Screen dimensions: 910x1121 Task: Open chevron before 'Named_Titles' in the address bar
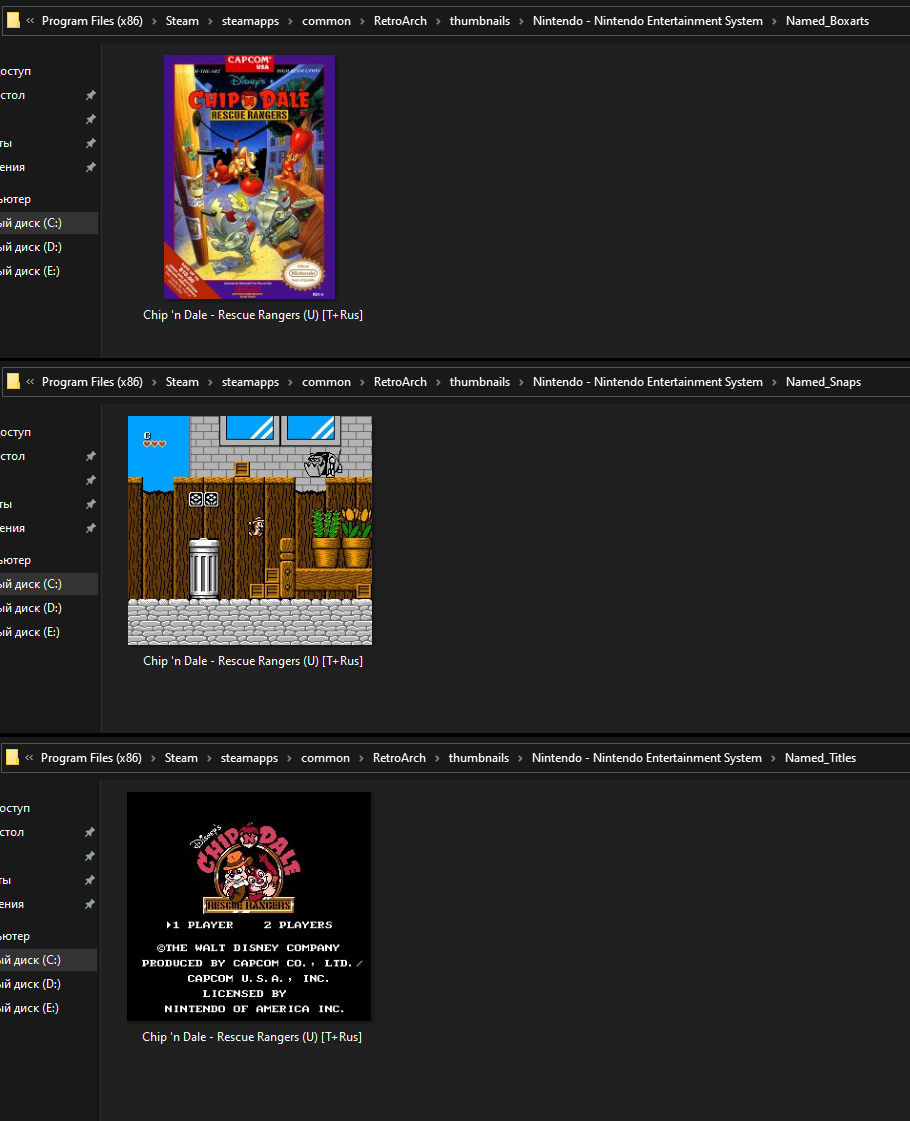[773, 759]
